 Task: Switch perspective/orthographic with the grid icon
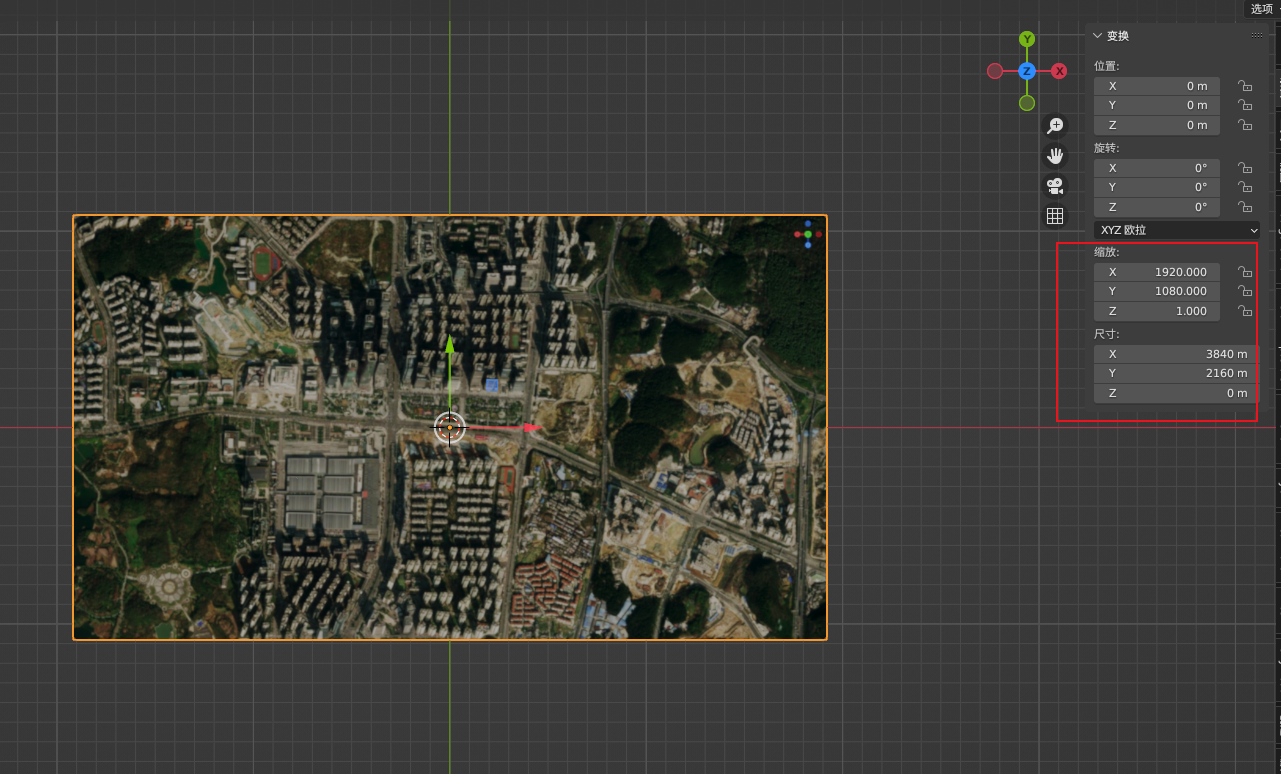pyautogui.click(x=1055, y=216)
